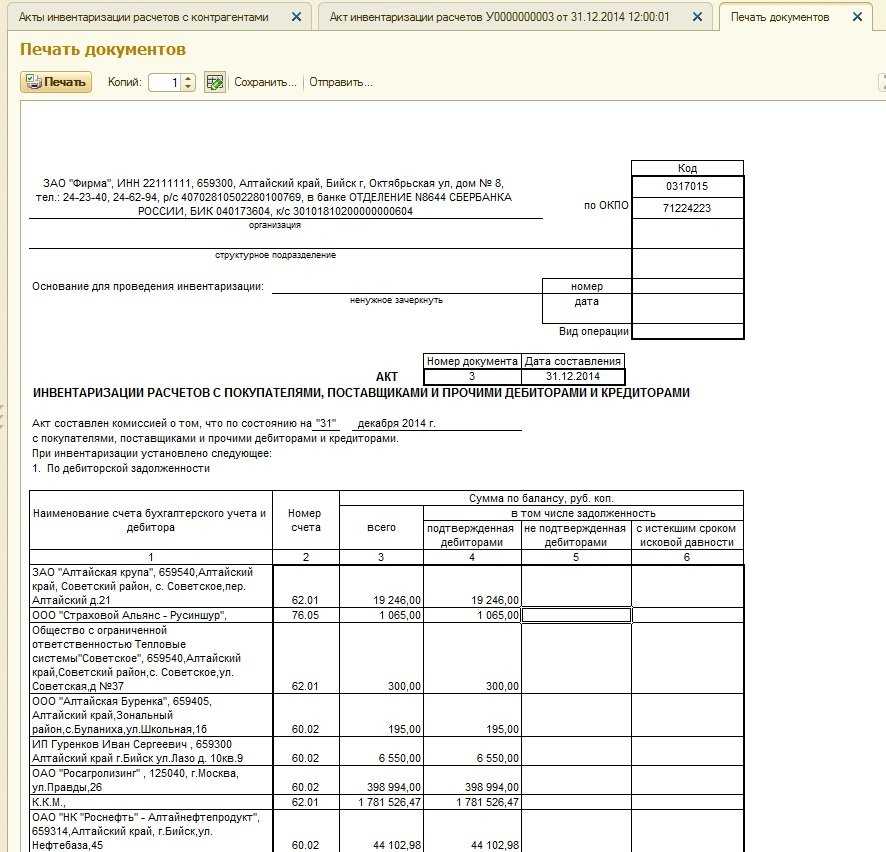Click the Печать button with printer icon
This screenshot has width=886, height=852.
tap(56, 82)
